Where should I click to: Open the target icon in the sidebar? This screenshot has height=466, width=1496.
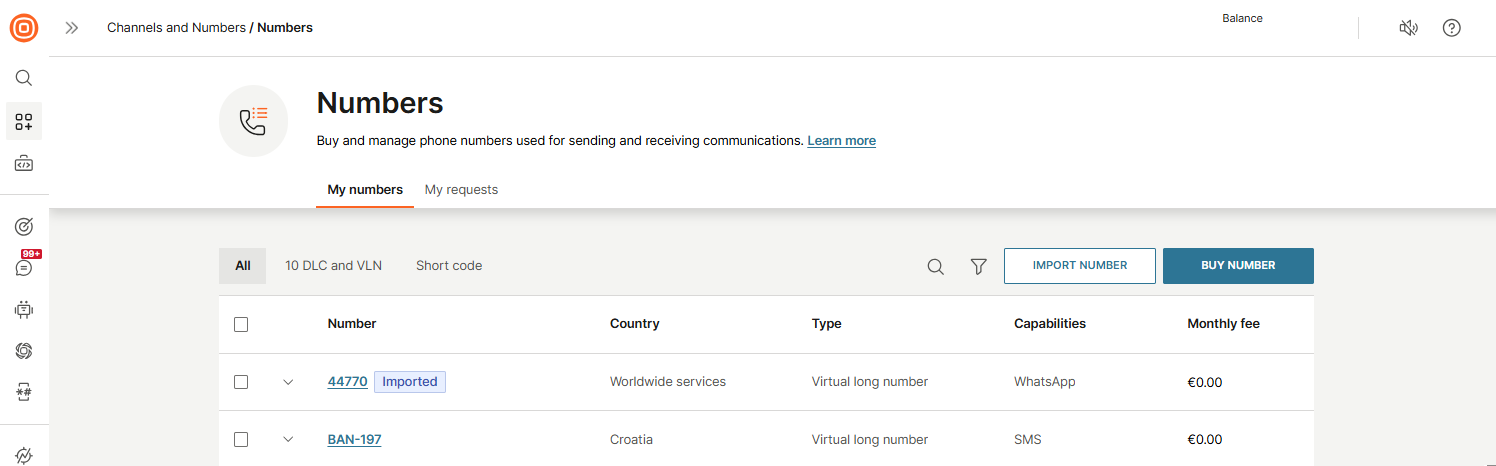pos(24,227)
